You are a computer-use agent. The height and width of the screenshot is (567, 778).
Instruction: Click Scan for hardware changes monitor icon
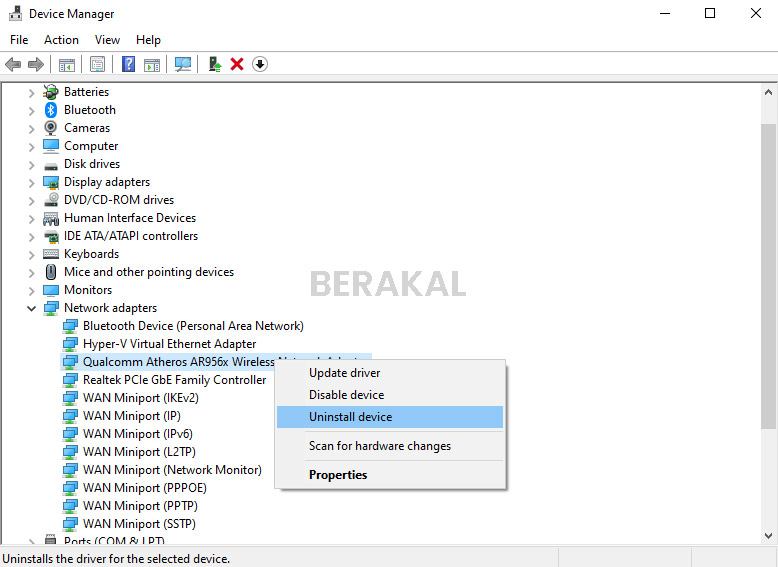tap(183, 64)
